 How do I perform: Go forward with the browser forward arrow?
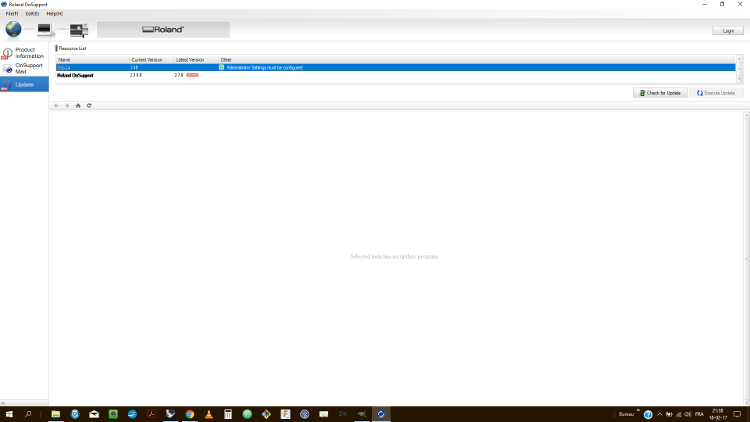pyautogui.click(x=67, y=106)
